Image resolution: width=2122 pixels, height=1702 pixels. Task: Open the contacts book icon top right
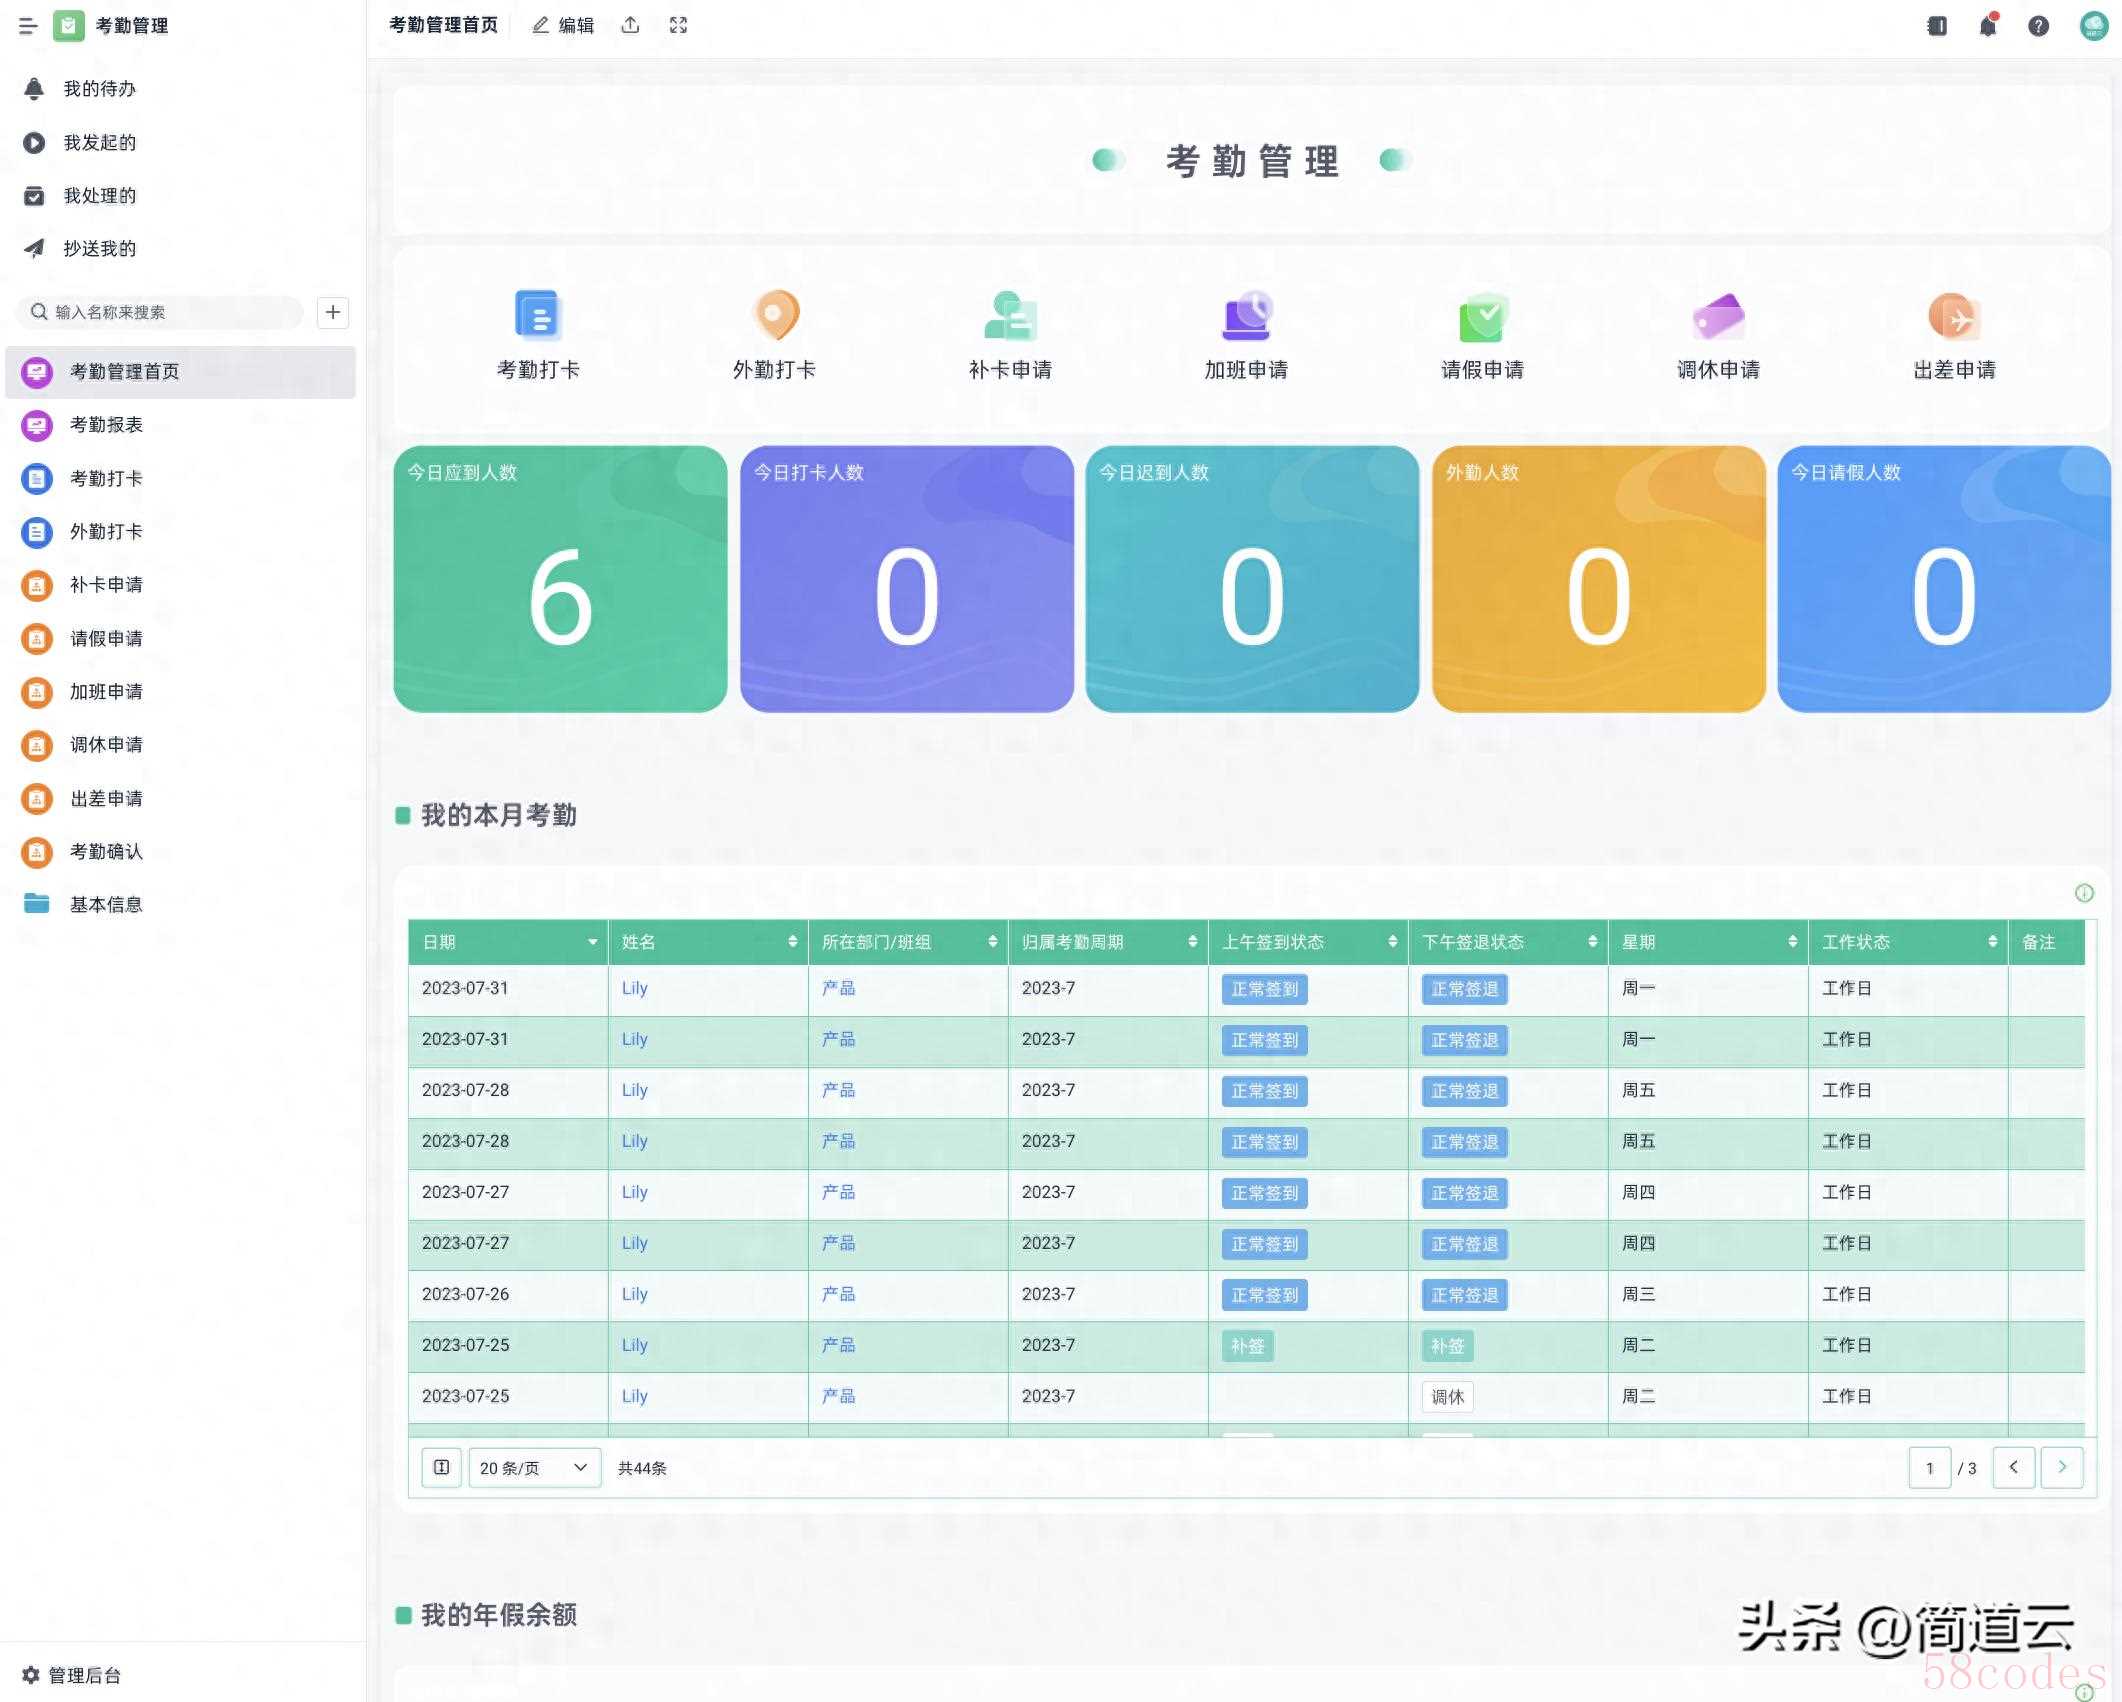[x=1937, y=26]
